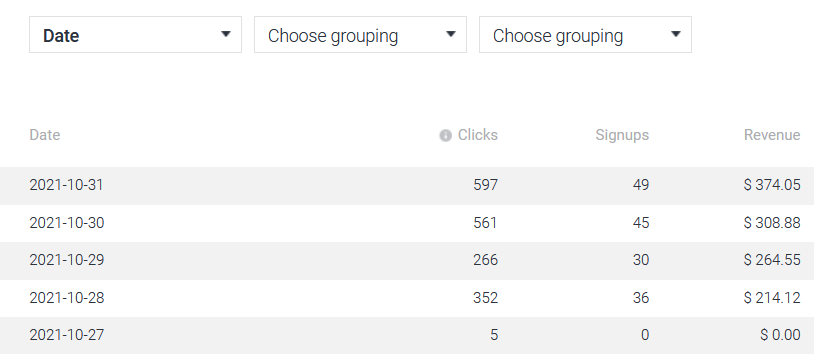Image resolution: width=814 pixels, height=363 pixels.
Task: Open the third Choose grouping dropdown
Action: coord(585,35)
